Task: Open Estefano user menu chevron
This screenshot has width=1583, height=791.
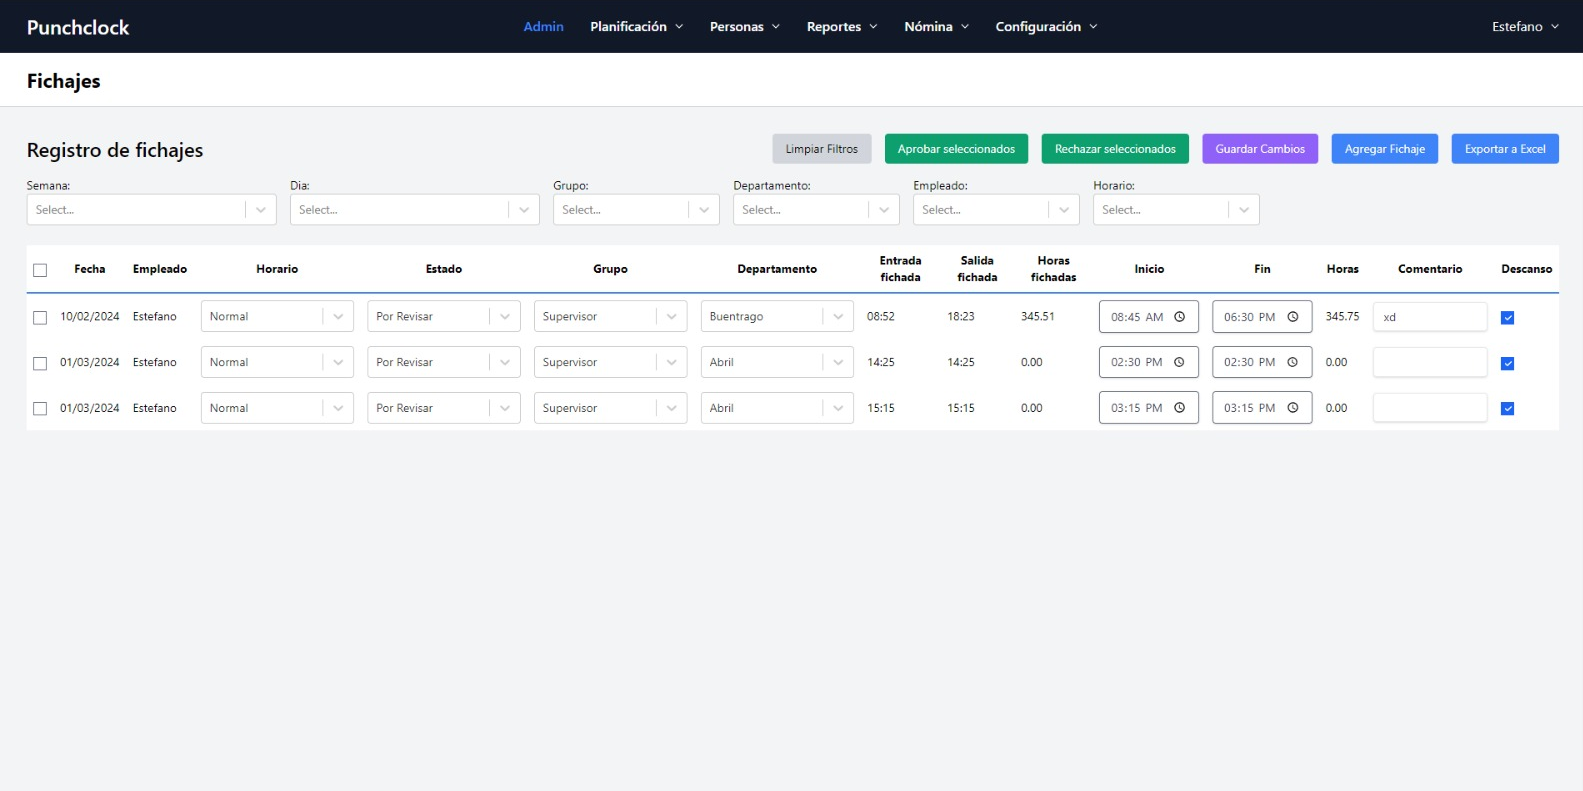Action: coord(1554,27)
